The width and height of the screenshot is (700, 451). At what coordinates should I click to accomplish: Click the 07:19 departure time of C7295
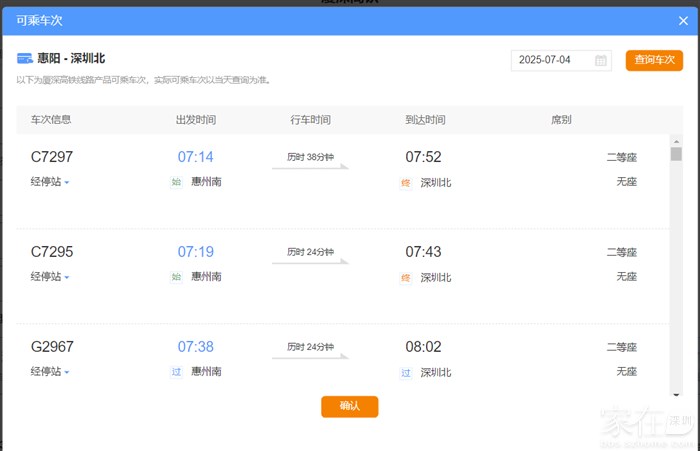coord(195,252)
